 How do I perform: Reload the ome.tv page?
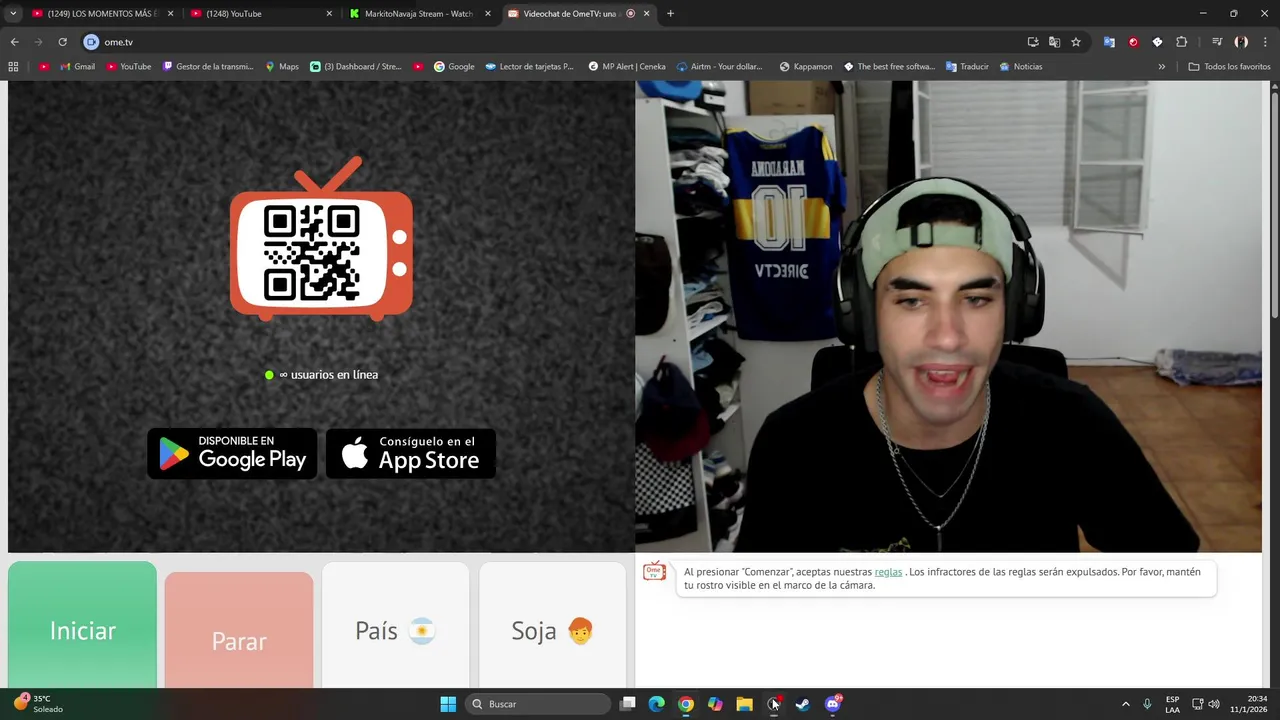click(62, 42)
